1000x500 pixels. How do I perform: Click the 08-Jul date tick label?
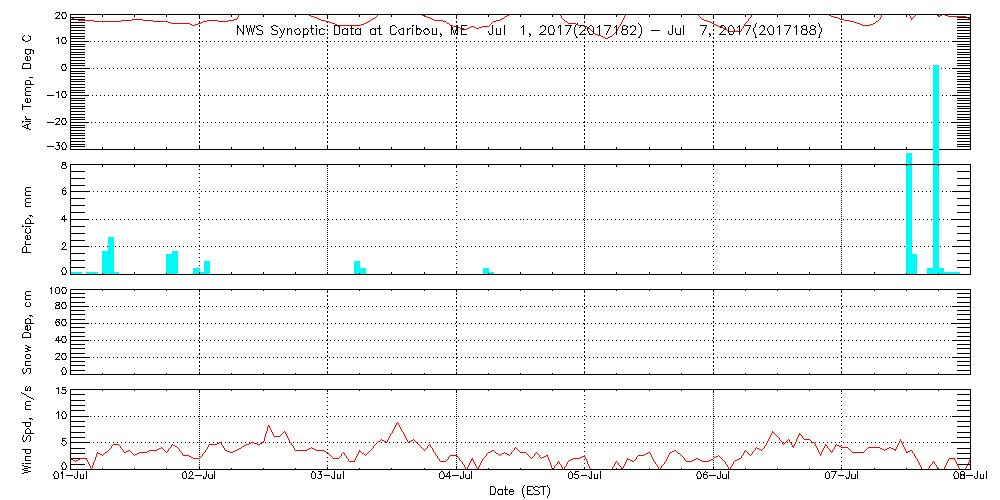point(968,478)
